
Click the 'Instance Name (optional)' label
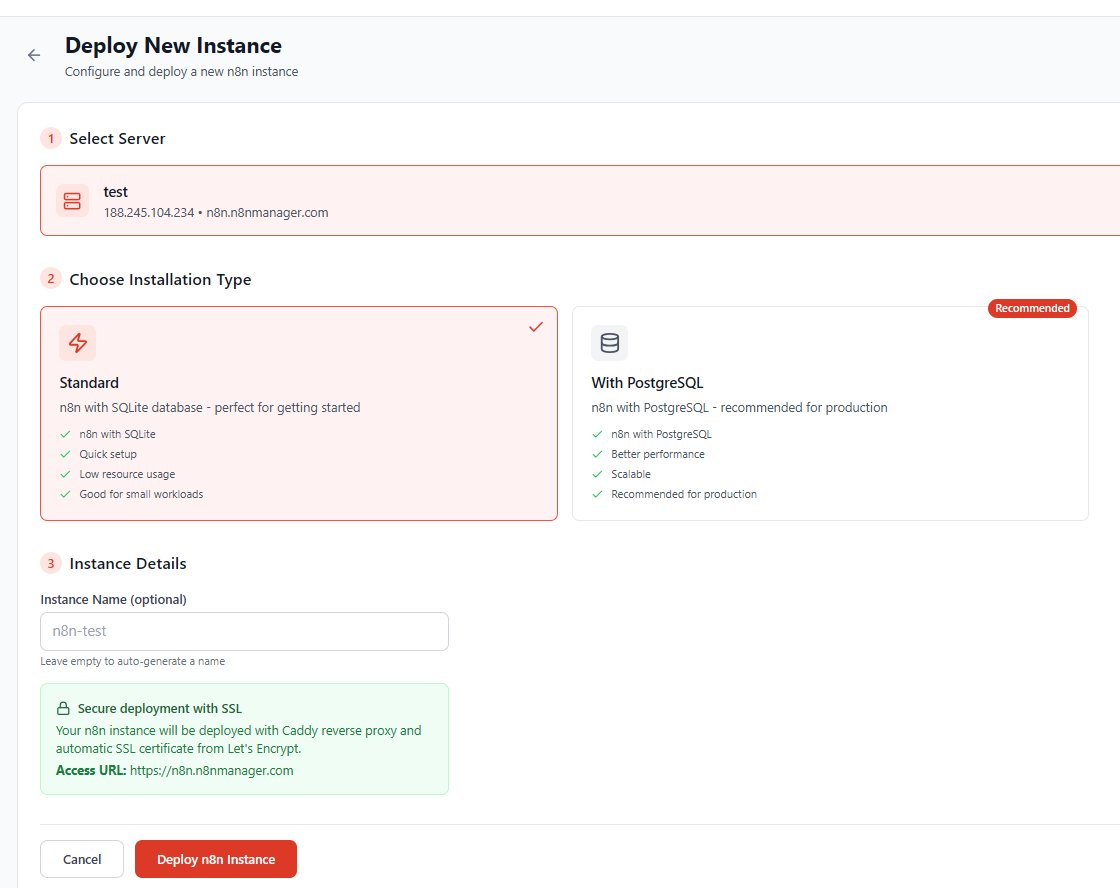(x=114, y=599)
